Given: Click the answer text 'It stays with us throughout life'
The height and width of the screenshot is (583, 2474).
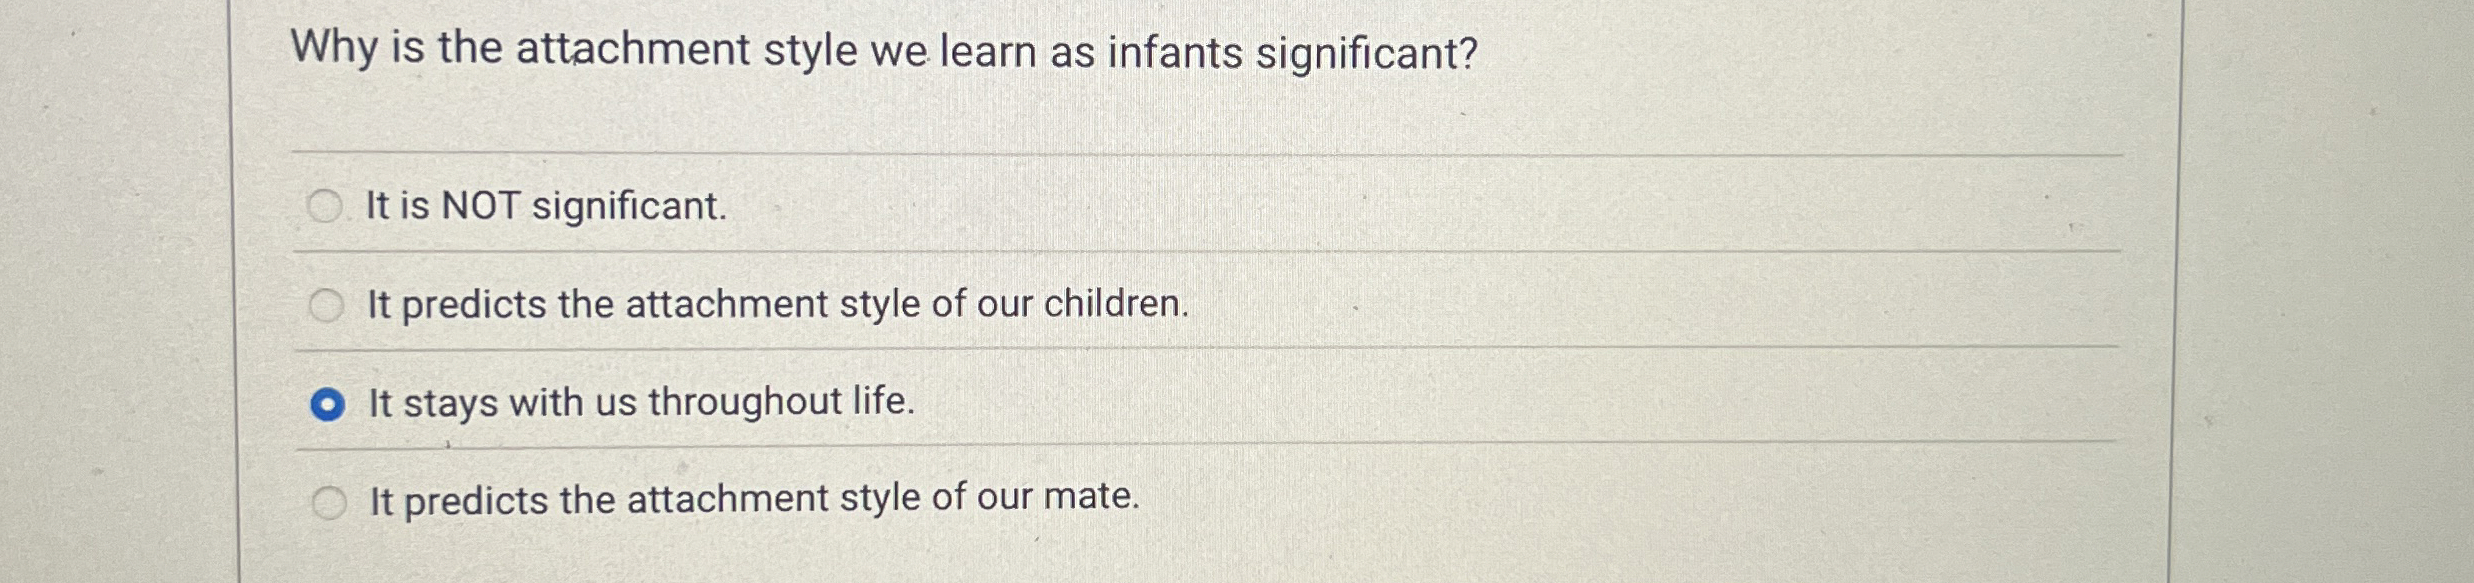Looking at the screenshot, I should (640, 403).
